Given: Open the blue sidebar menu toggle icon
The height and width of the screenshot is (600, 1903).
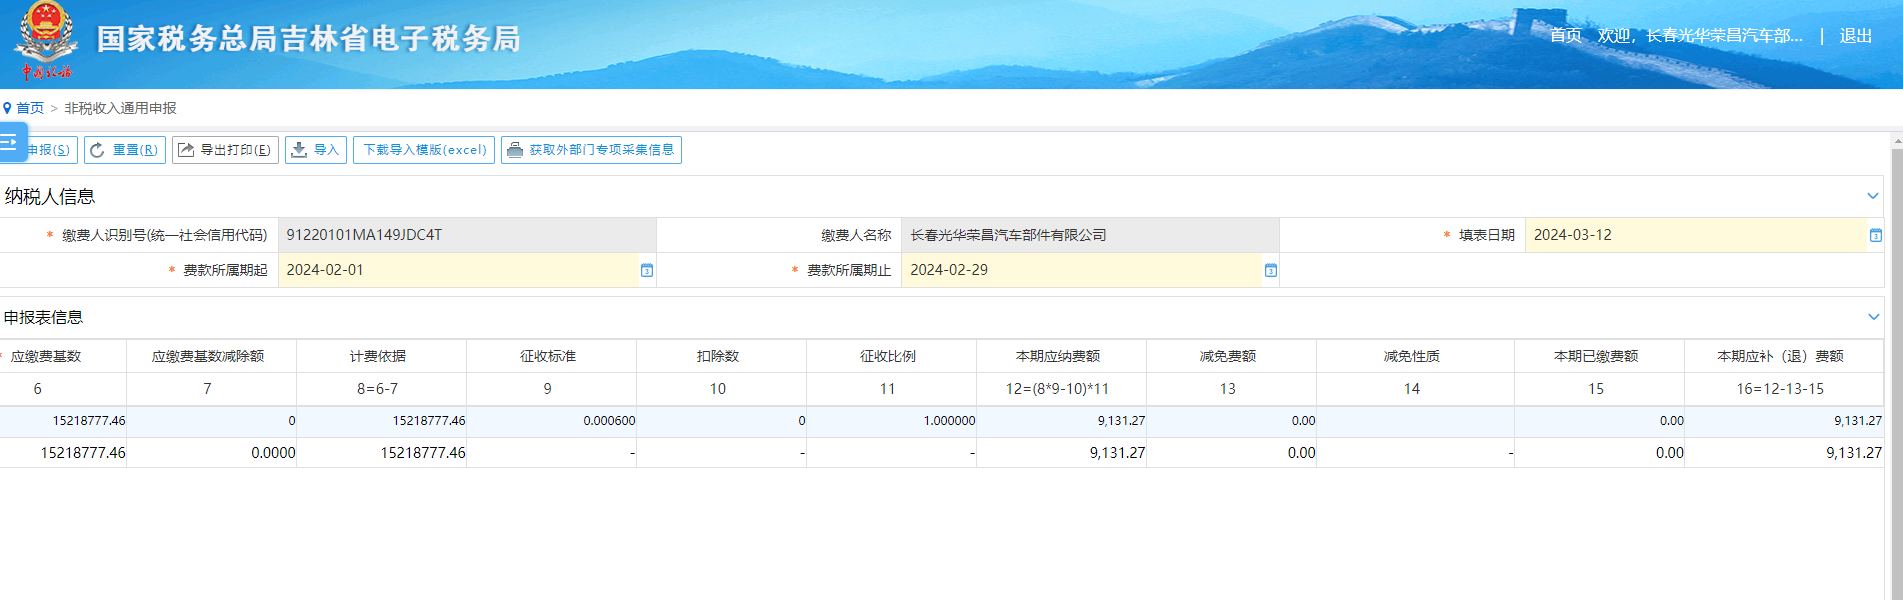Looking at the screenshot, I should click(x=12, y=142).
